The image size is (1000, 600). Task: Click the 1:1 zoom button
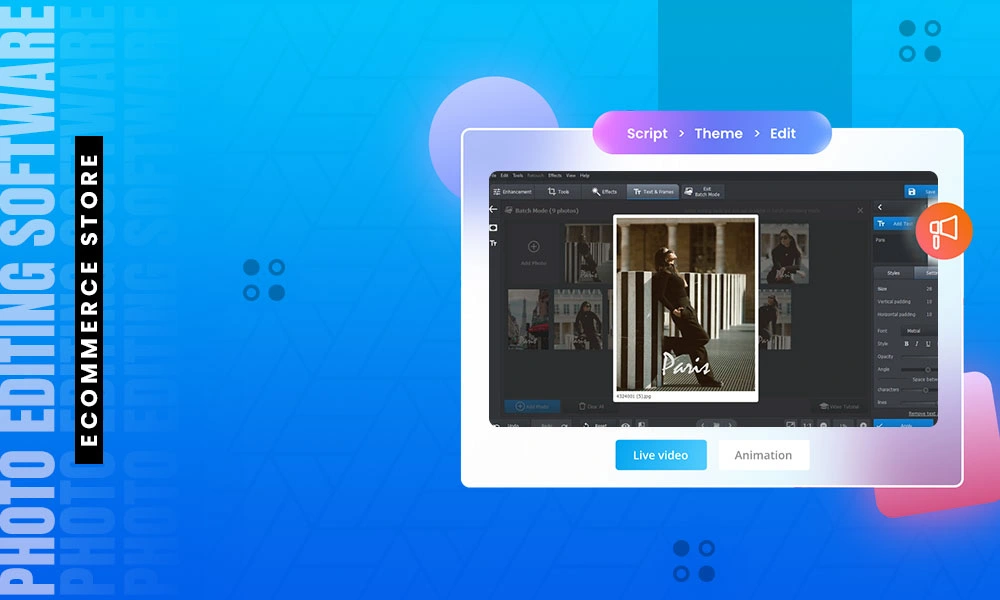point(807,424)
